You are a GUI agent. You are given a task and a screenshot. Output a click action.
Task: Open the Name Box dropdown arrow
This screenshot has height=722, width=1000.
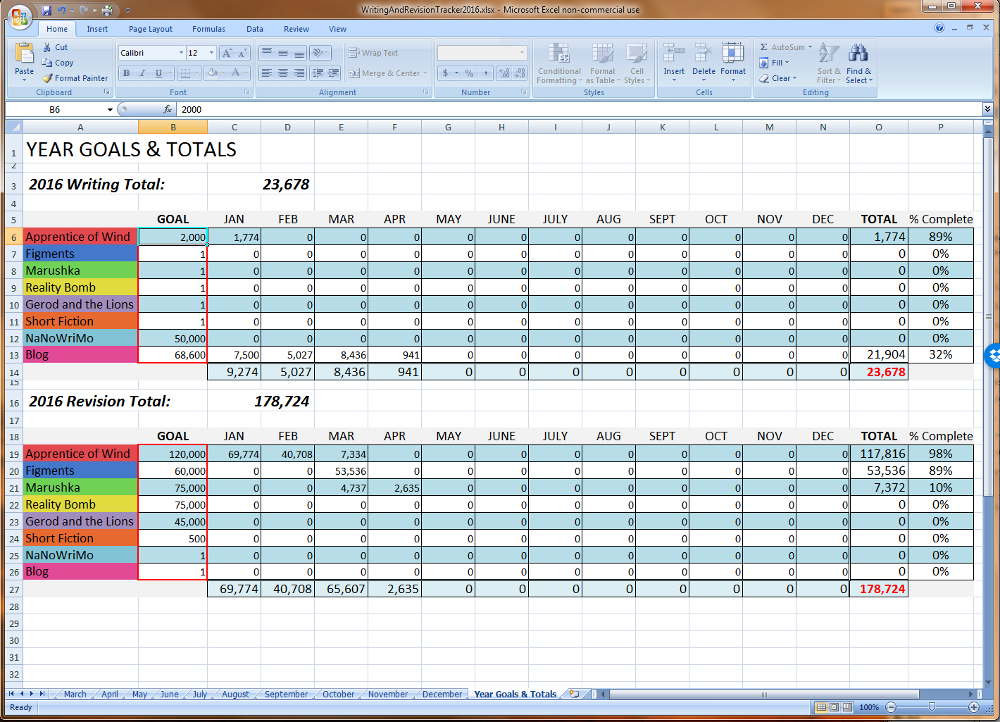(x=110, y=109)
